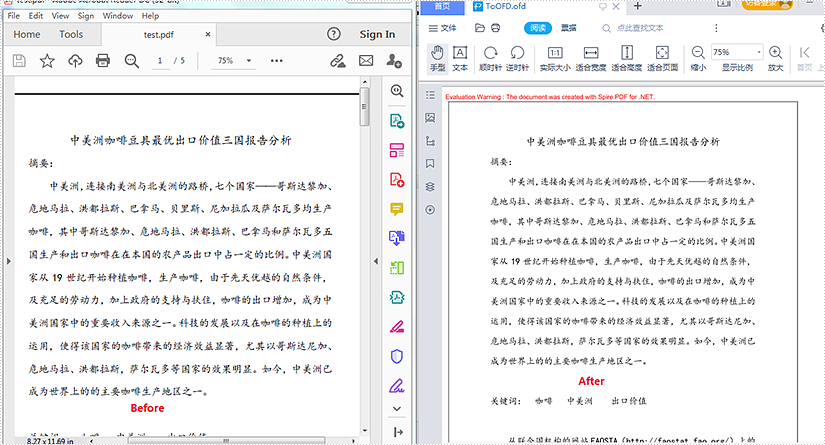Expand more tools chevron in Acrobat side pane
The height and width of the screenshot is (445, 825).
[x=397, y=409]
